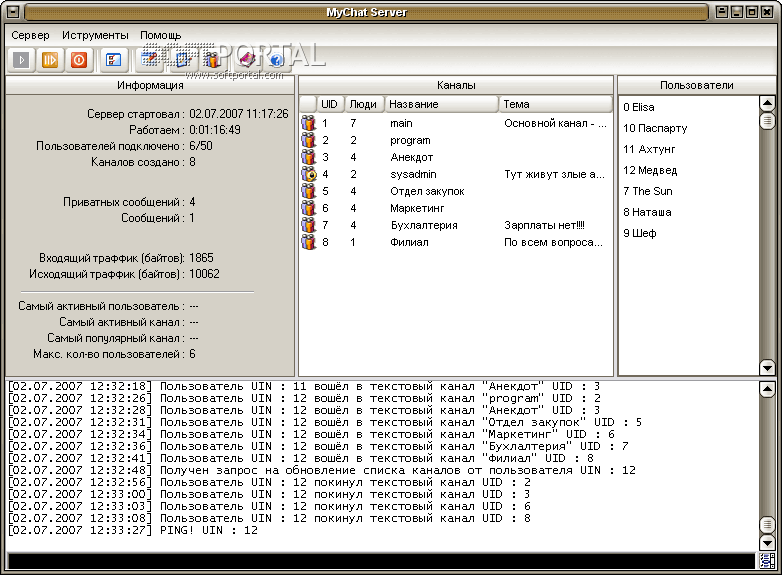Click the gift box toolbar icon
This screenshot has width=782, height=575.
click(212, 60)
